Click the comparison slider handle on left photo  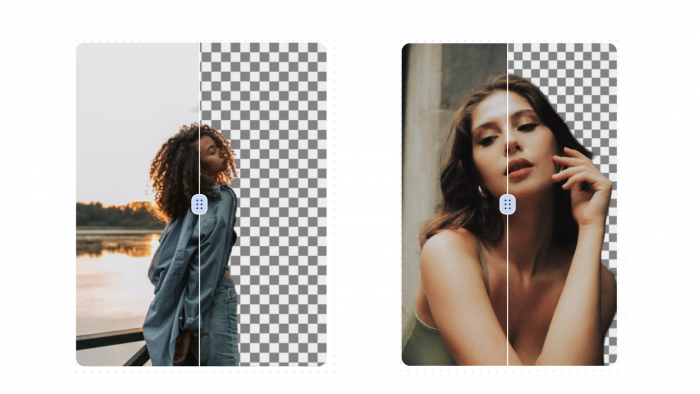pyautogui.click(x=199, y=204)
